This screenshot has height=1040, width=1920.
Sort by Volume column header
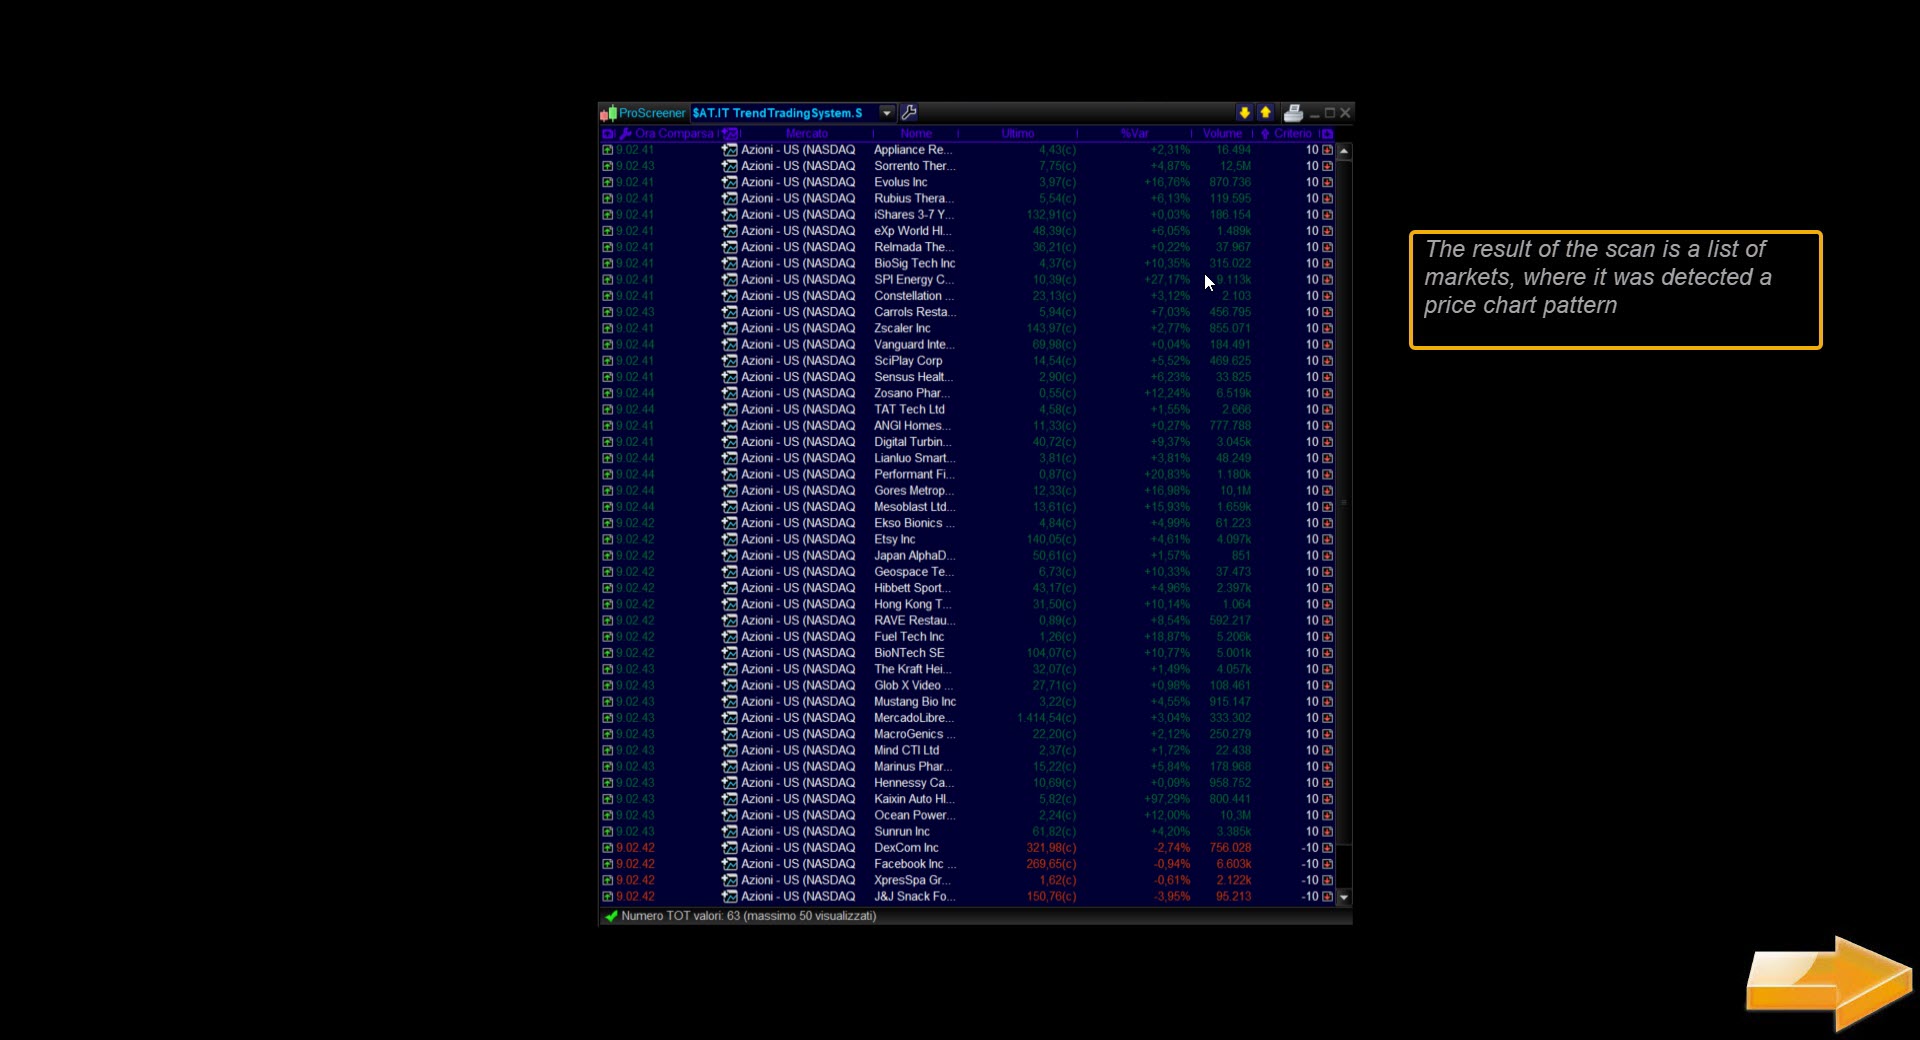point(1222,133)
